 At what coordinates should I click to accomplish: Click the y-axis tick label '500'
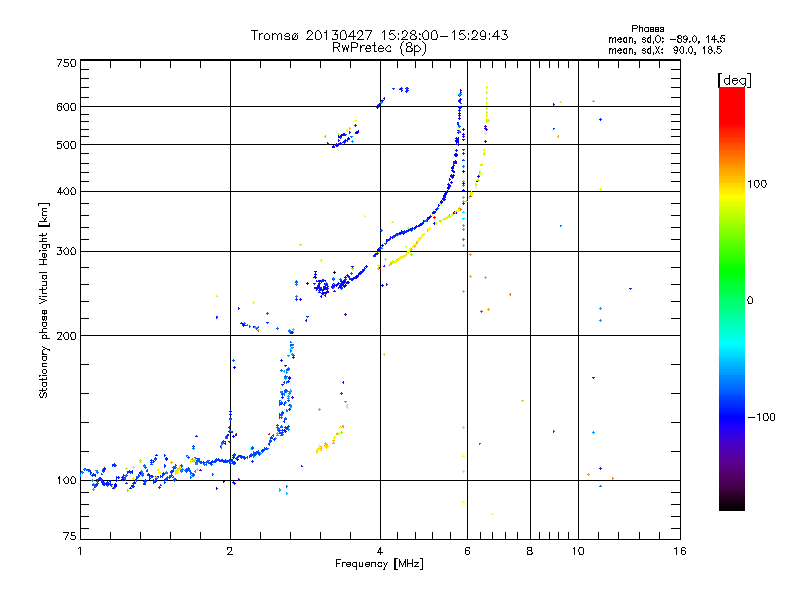[x=66, y=145]
